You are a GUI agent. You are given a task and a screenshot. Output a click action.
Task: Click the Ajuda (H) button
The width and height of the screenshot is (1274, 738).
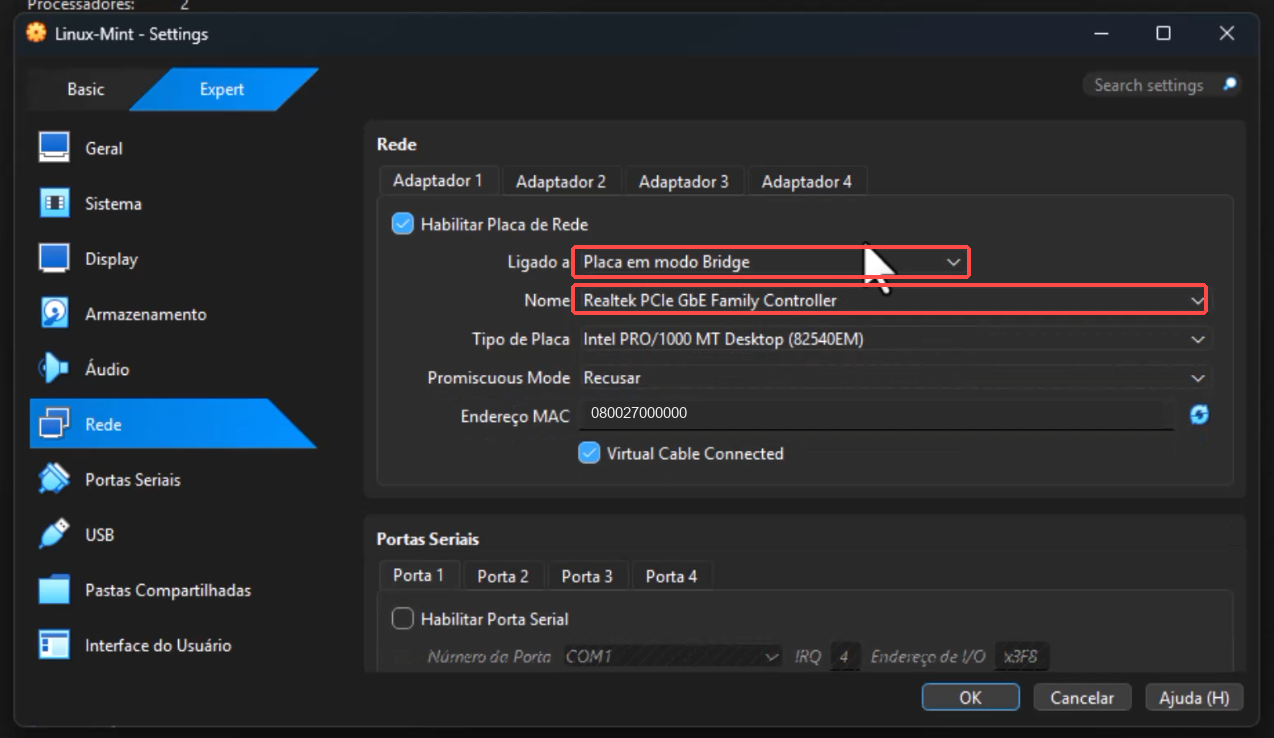click(x=1194, y=697)
